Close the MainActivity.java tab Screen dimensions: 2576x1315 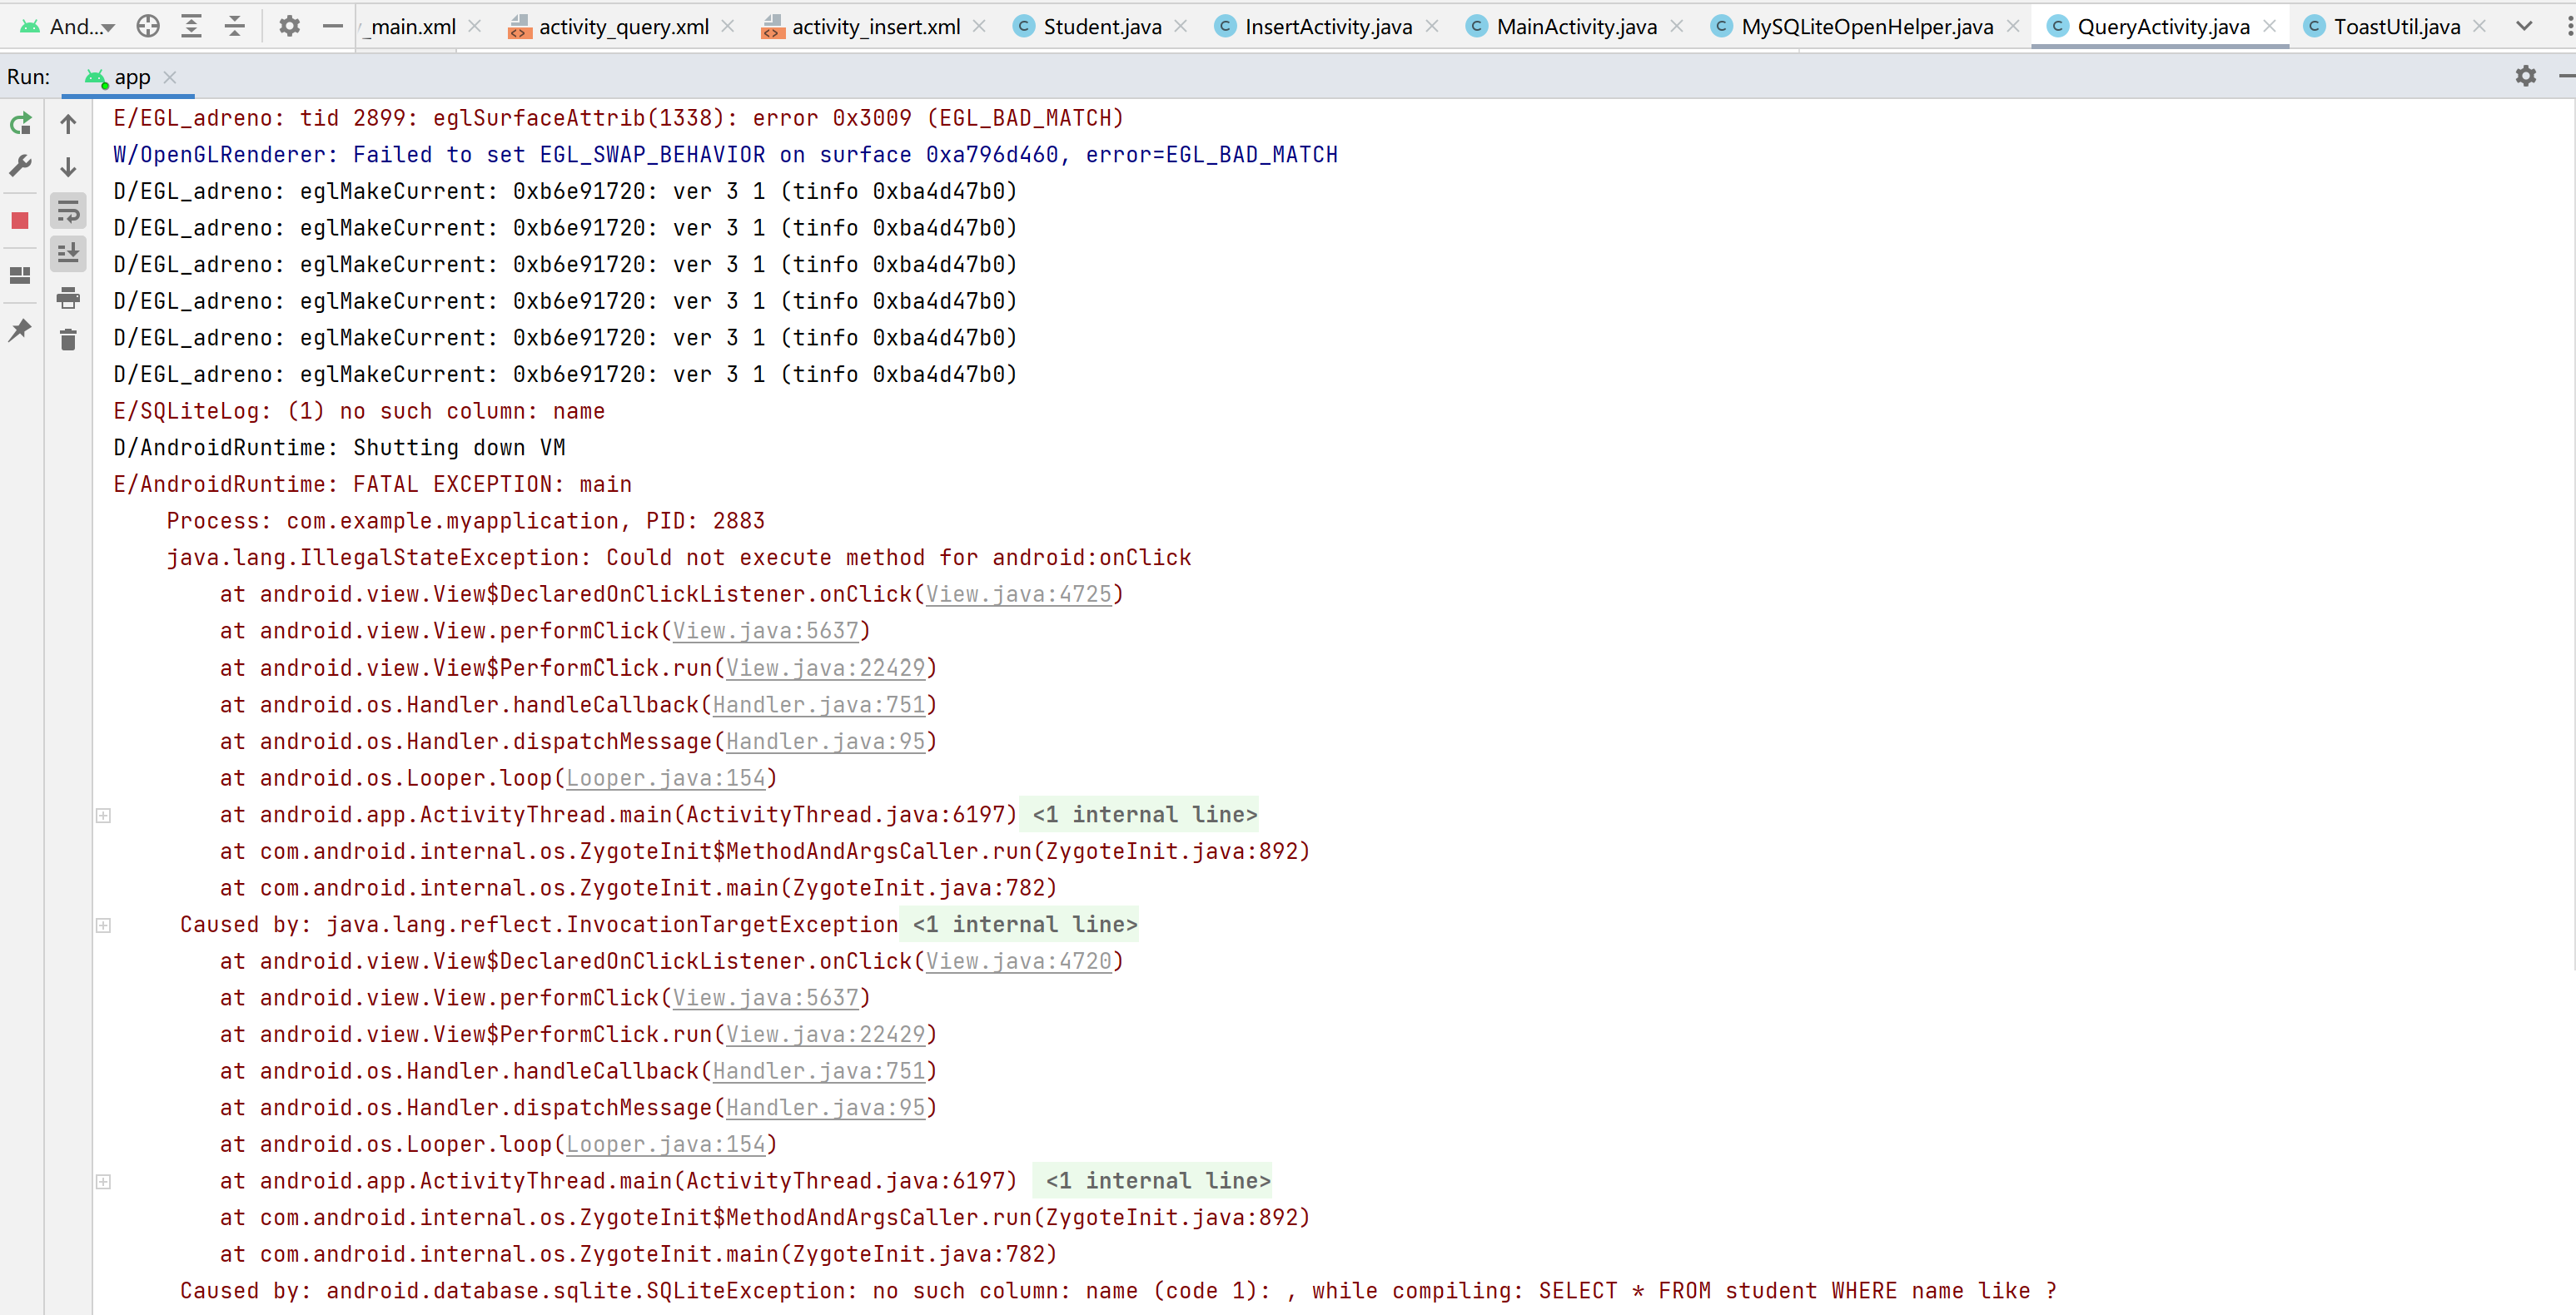[x=1677, y=27]
